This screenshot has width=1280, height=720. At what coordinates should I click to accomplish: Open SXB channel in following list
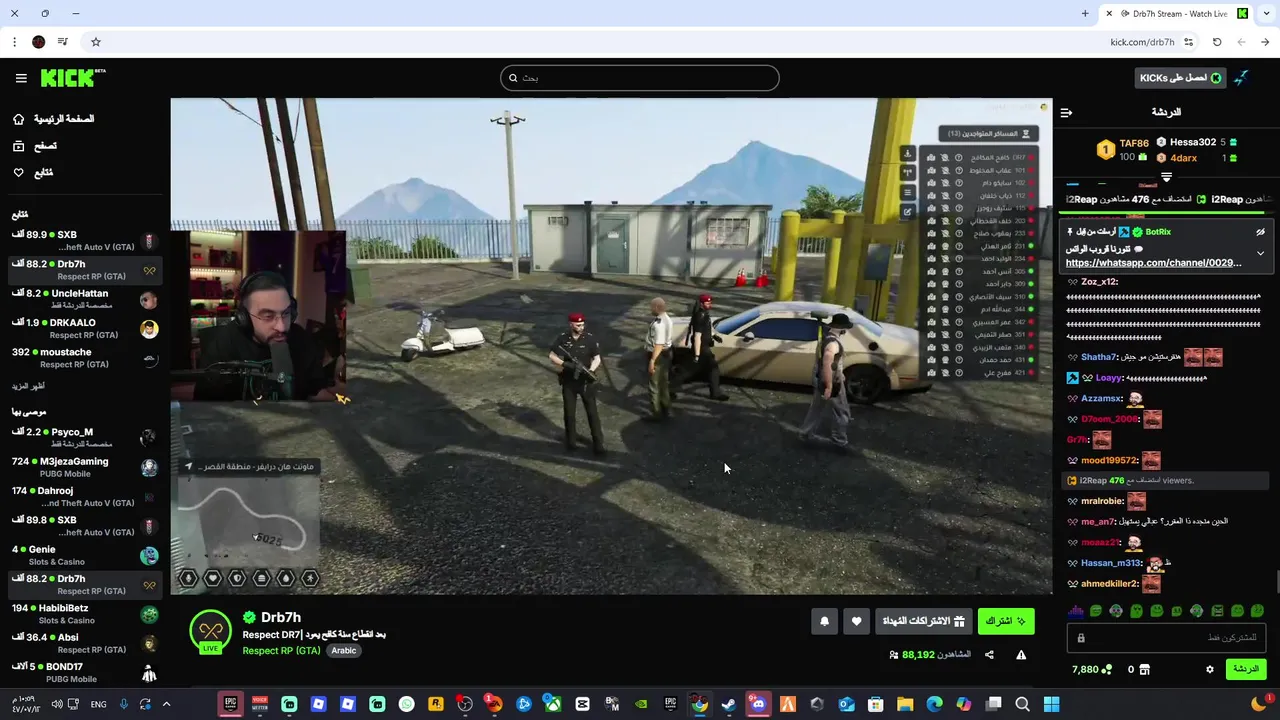(x=84, y=241)
